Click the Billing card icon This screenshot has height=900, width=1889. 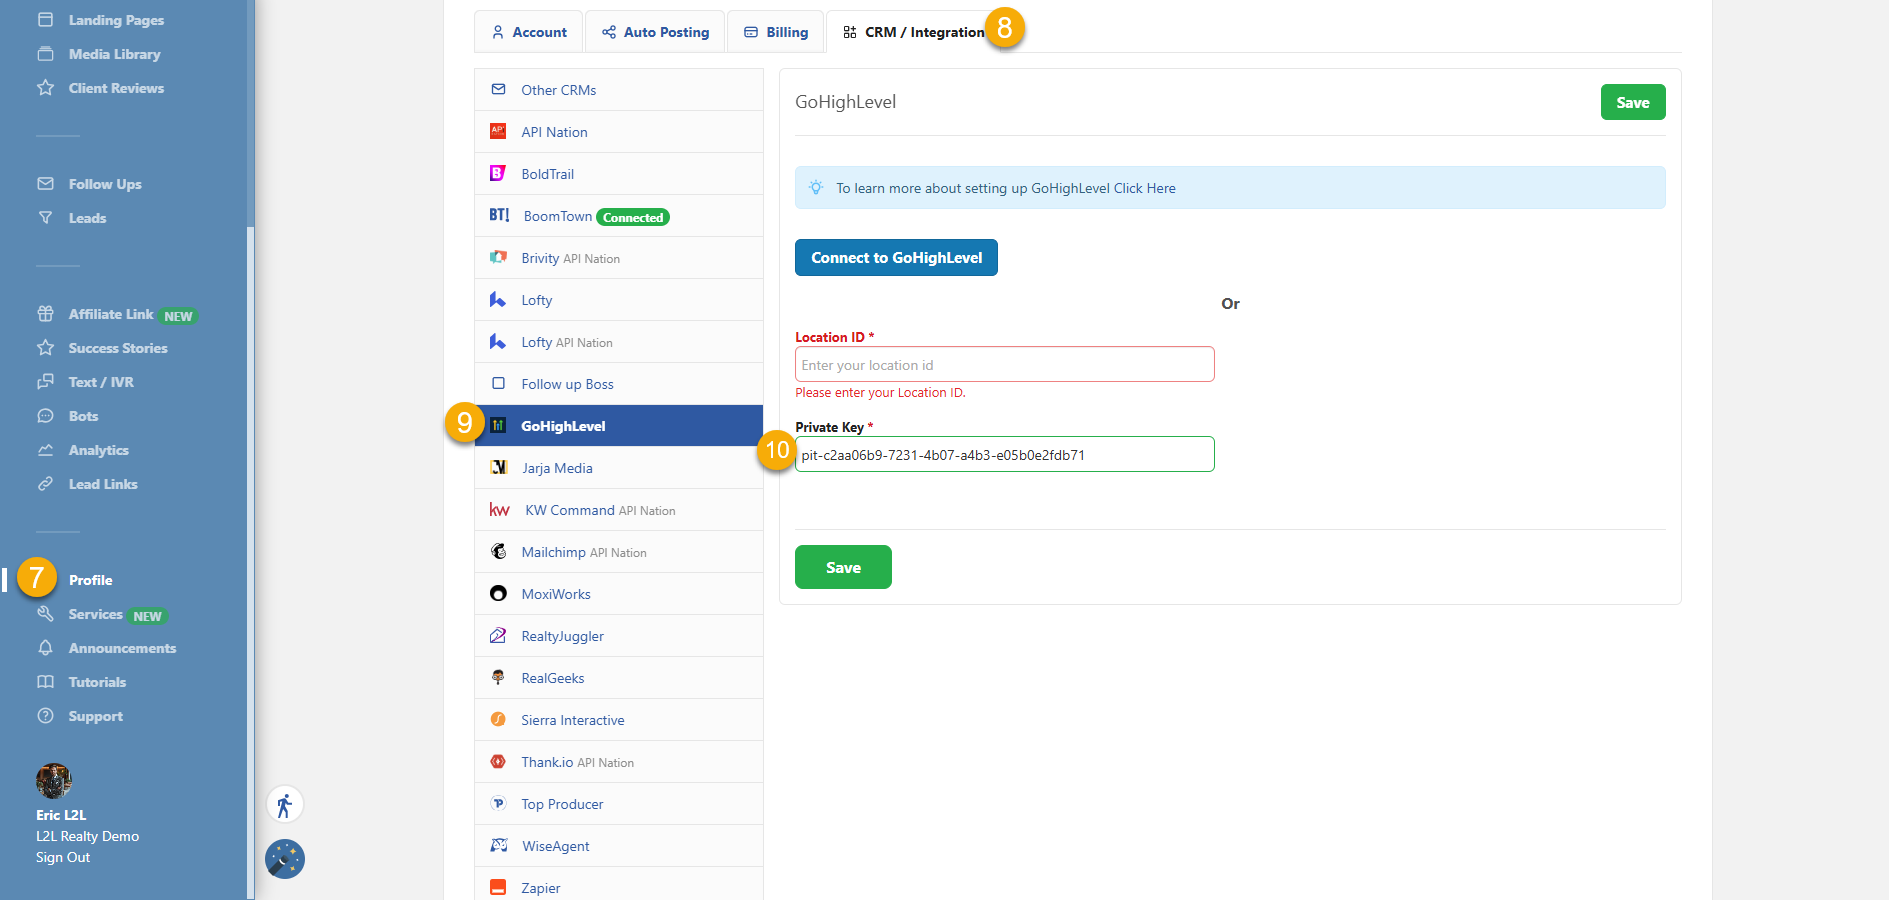click(x=751, y=32)
